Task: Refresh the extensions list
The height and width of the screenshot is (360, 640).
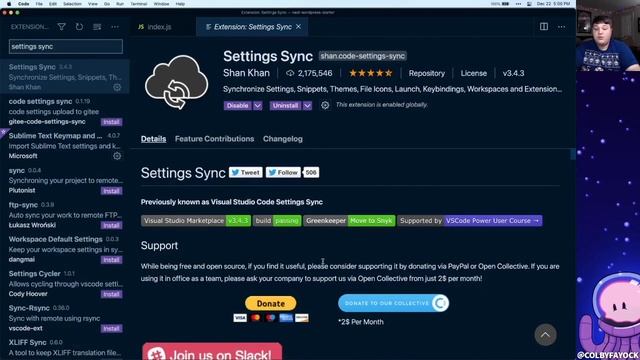Action: pyautogui.click(x=79, y=27)
